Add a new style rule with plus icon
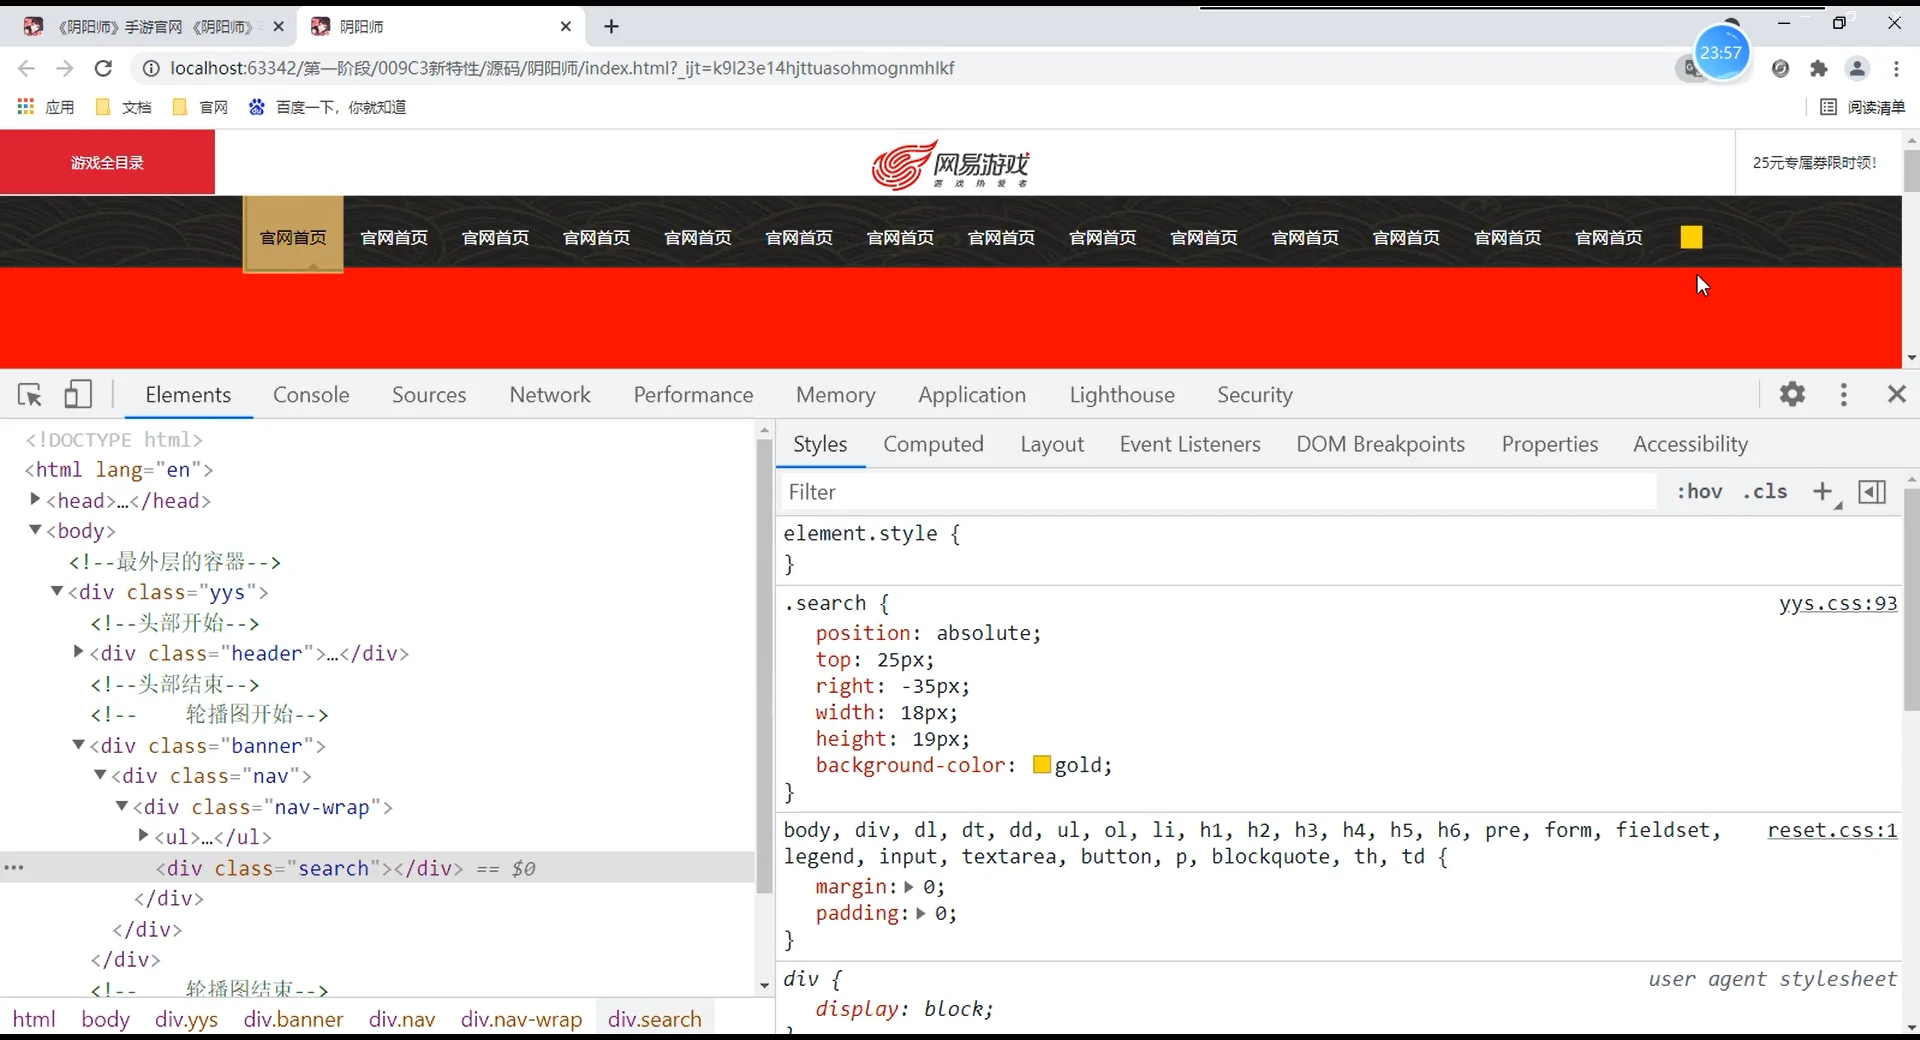The image size is (1920, 1040). (1824, 492)
